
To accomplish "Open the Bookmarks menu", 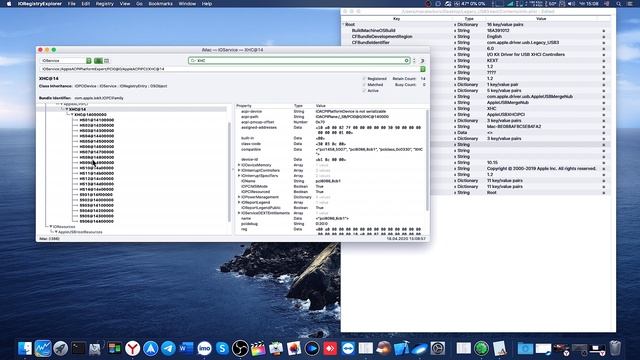I will click(x=160, y=4).
